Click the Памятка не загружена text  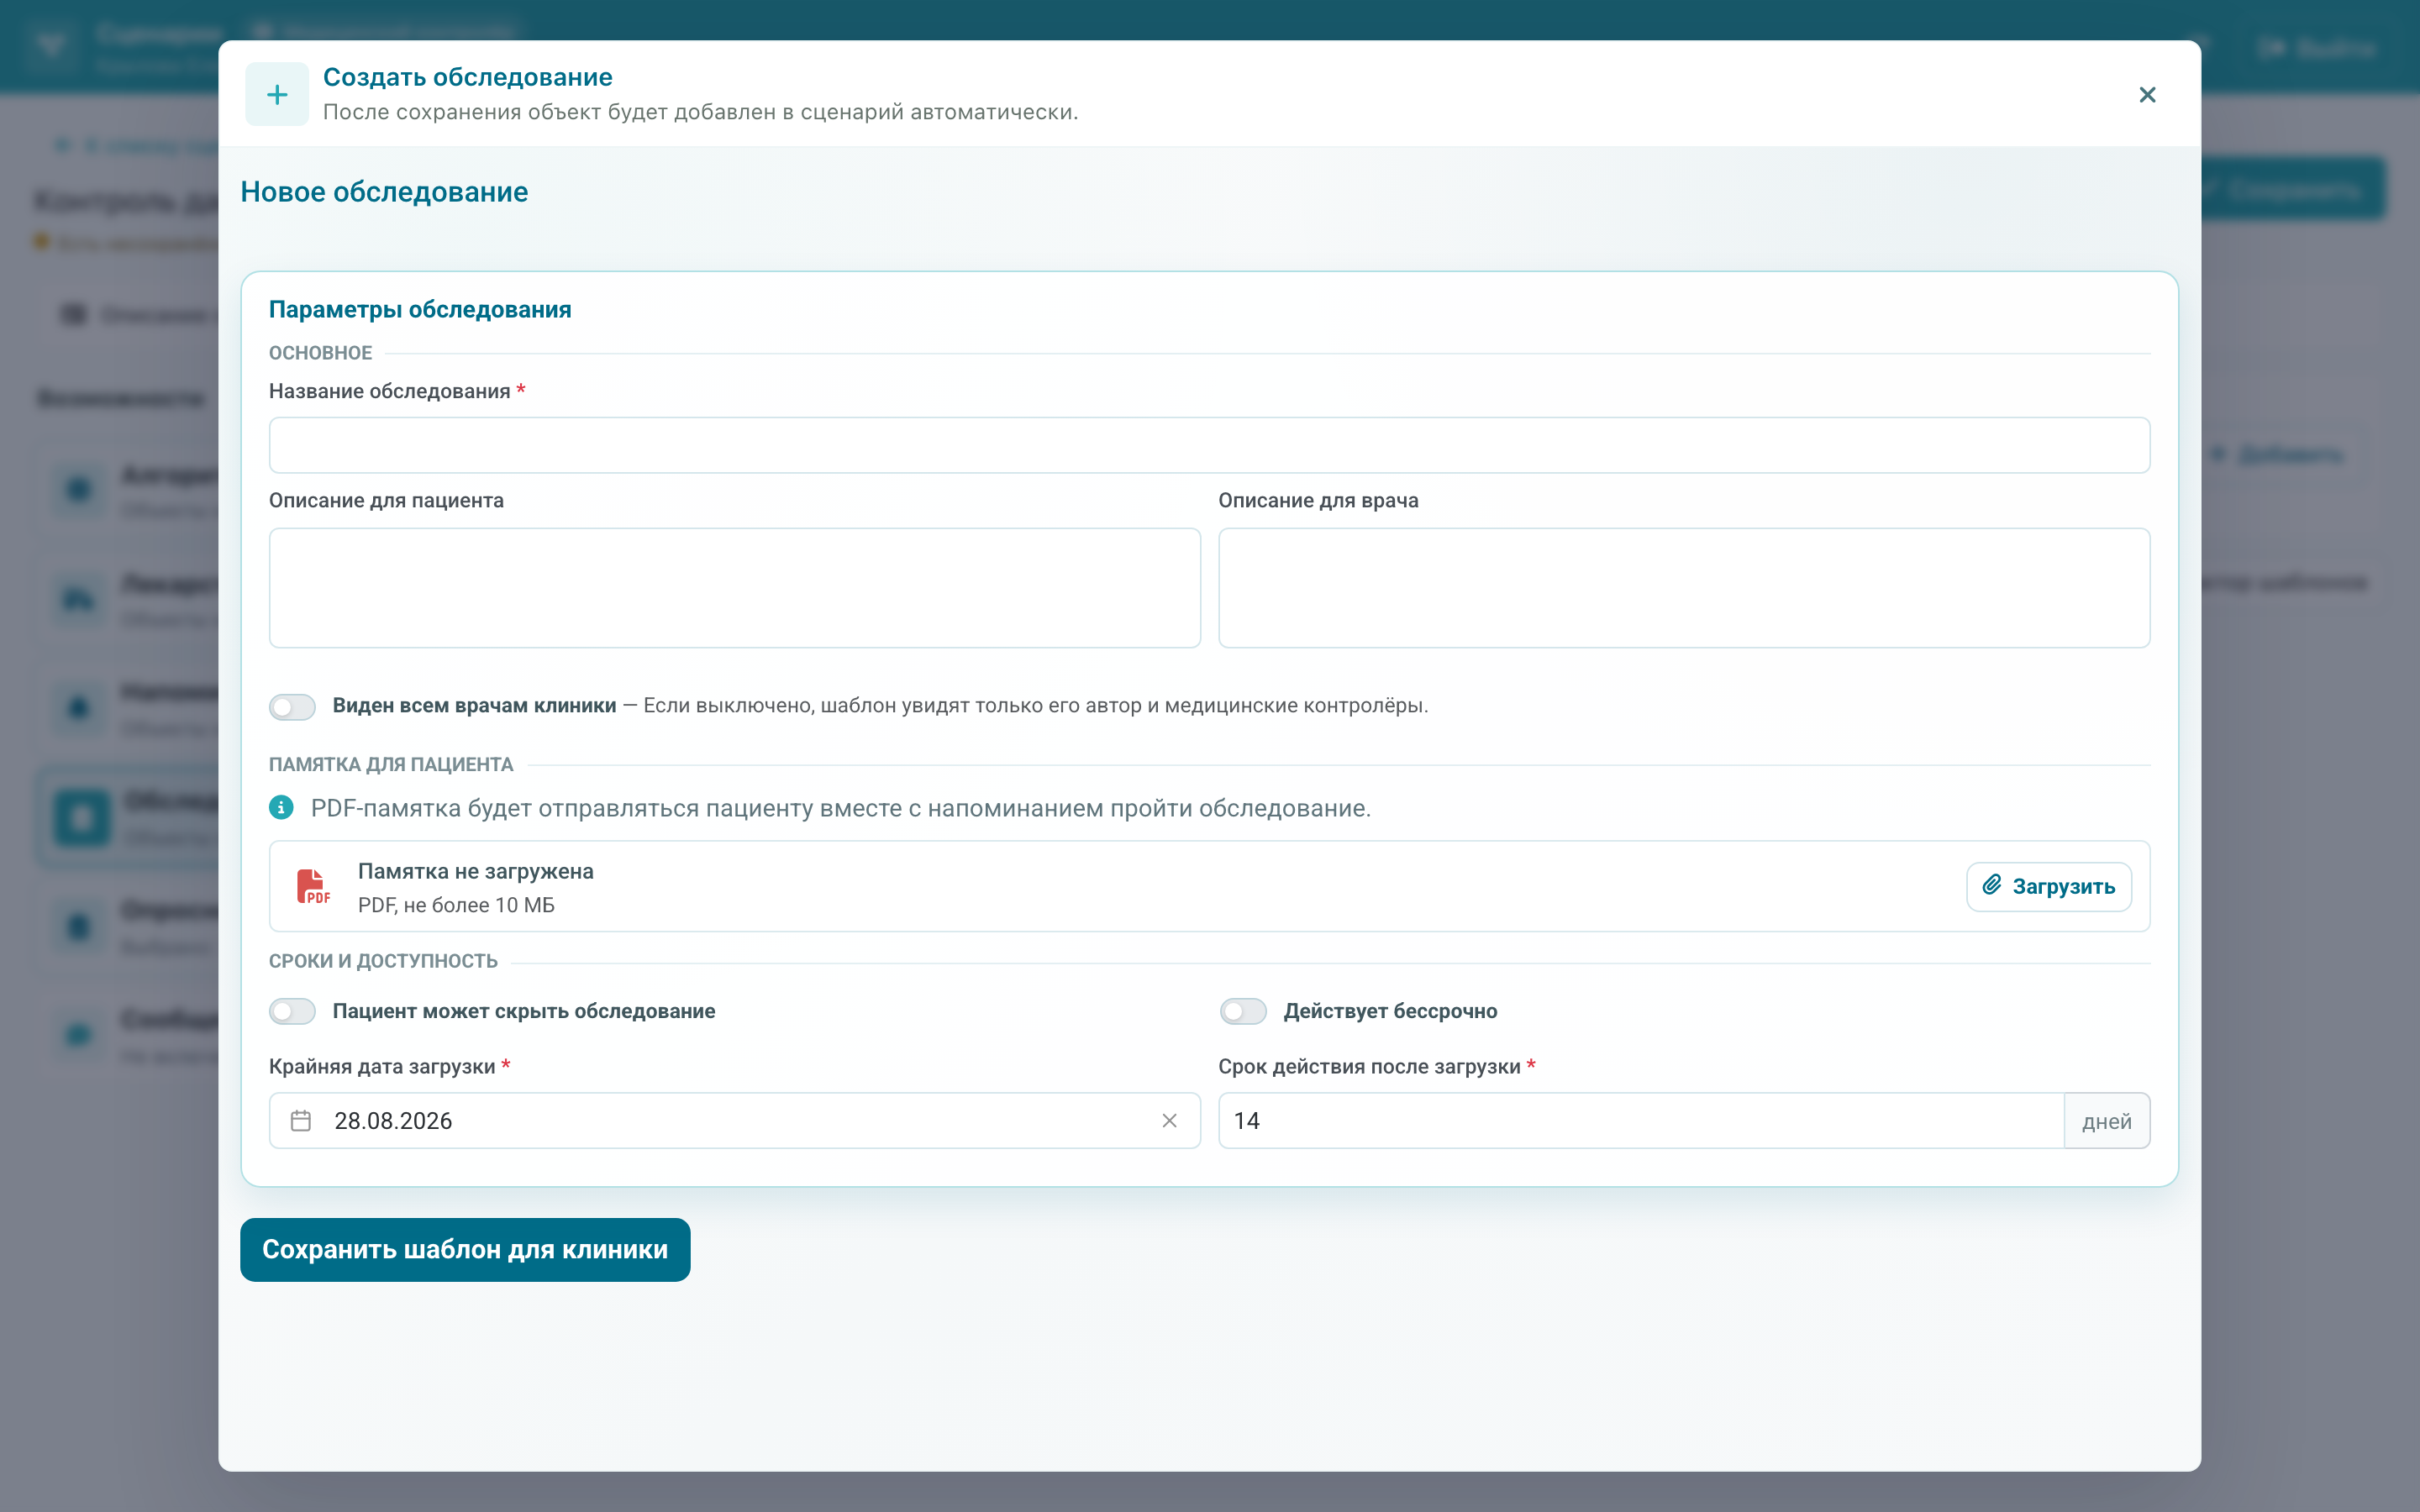pos(476,872)
